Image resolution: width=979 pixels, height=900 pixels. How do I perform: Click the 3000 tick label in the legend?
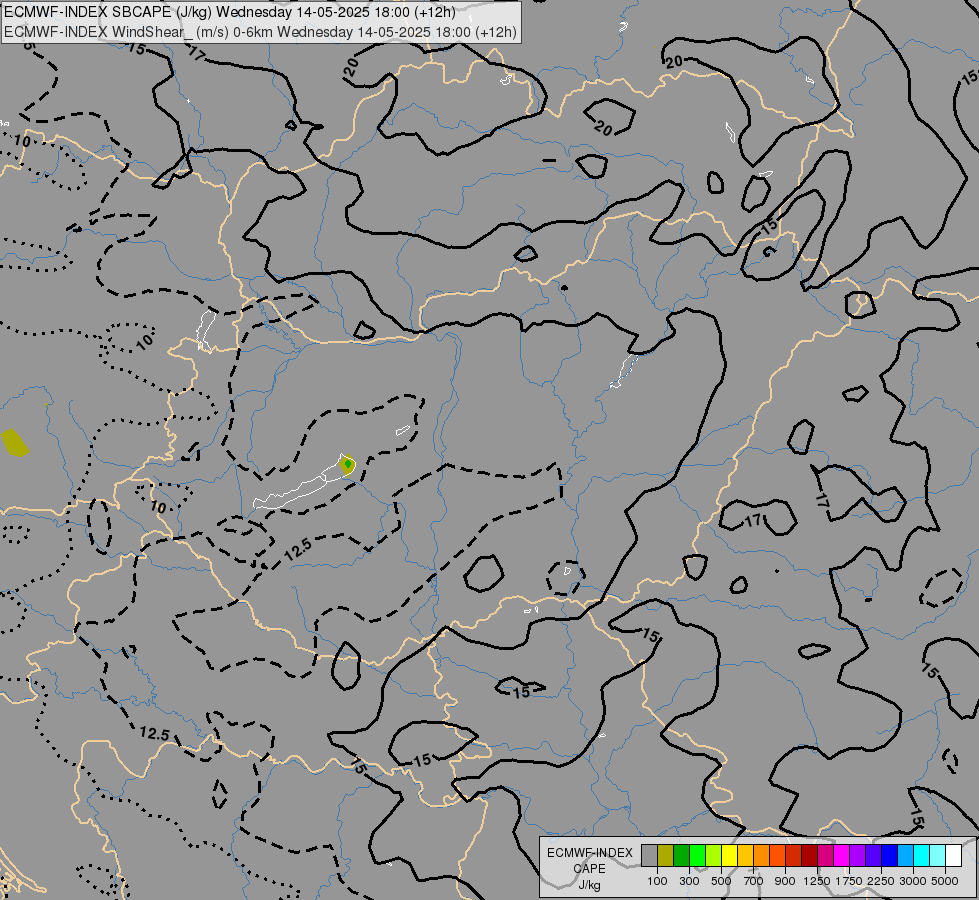click(x=913, y=881)
